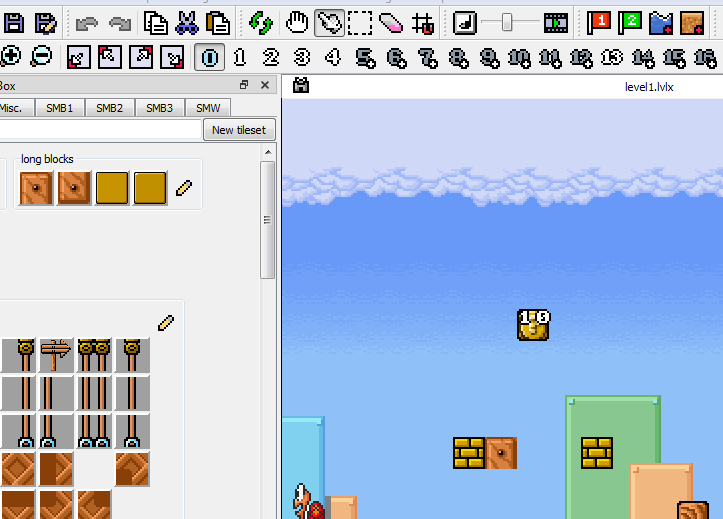Select the pink eraser tool
This screenshot has width=723, height=519.
391,23
